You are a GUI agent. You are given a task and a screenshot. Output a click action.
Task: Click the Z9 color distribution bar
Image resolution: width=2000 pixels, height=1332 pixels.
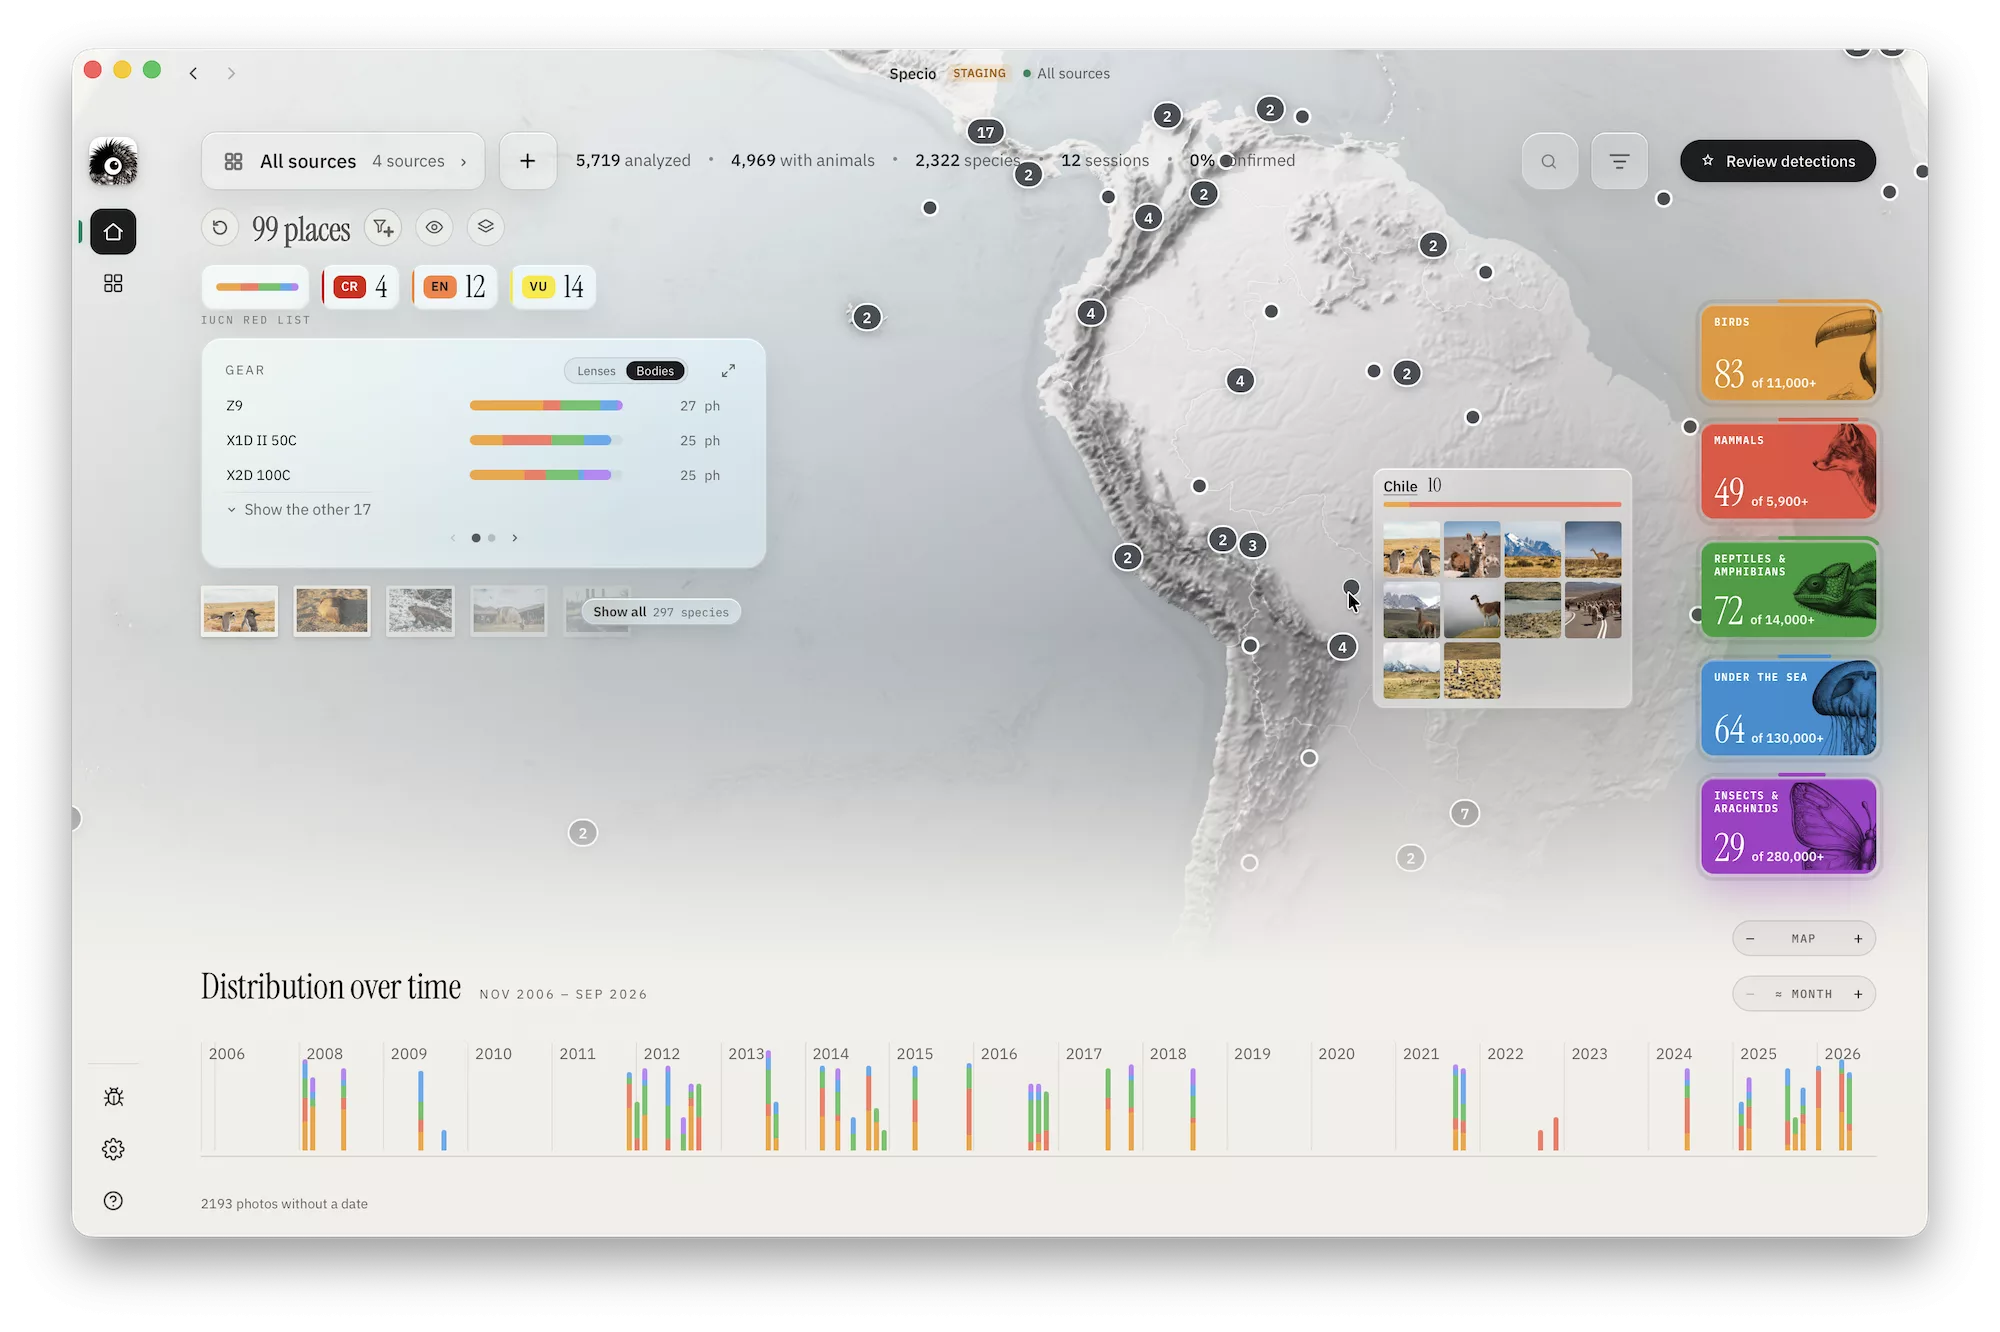[x=546, y=406]
